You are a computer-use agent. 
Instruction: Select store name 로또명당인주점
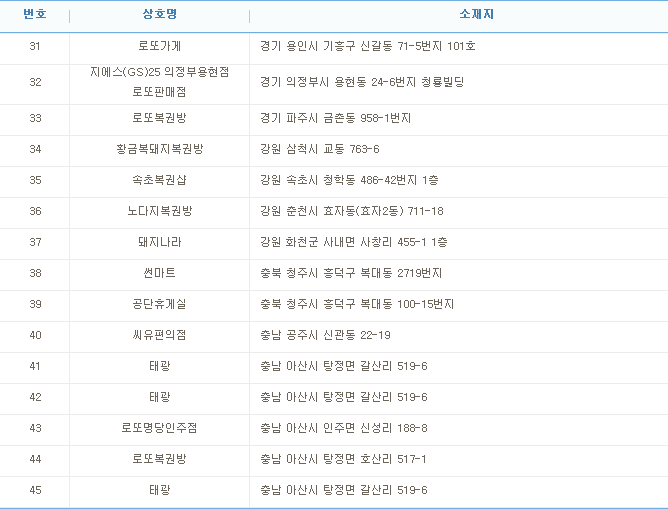tap(159, 428)
